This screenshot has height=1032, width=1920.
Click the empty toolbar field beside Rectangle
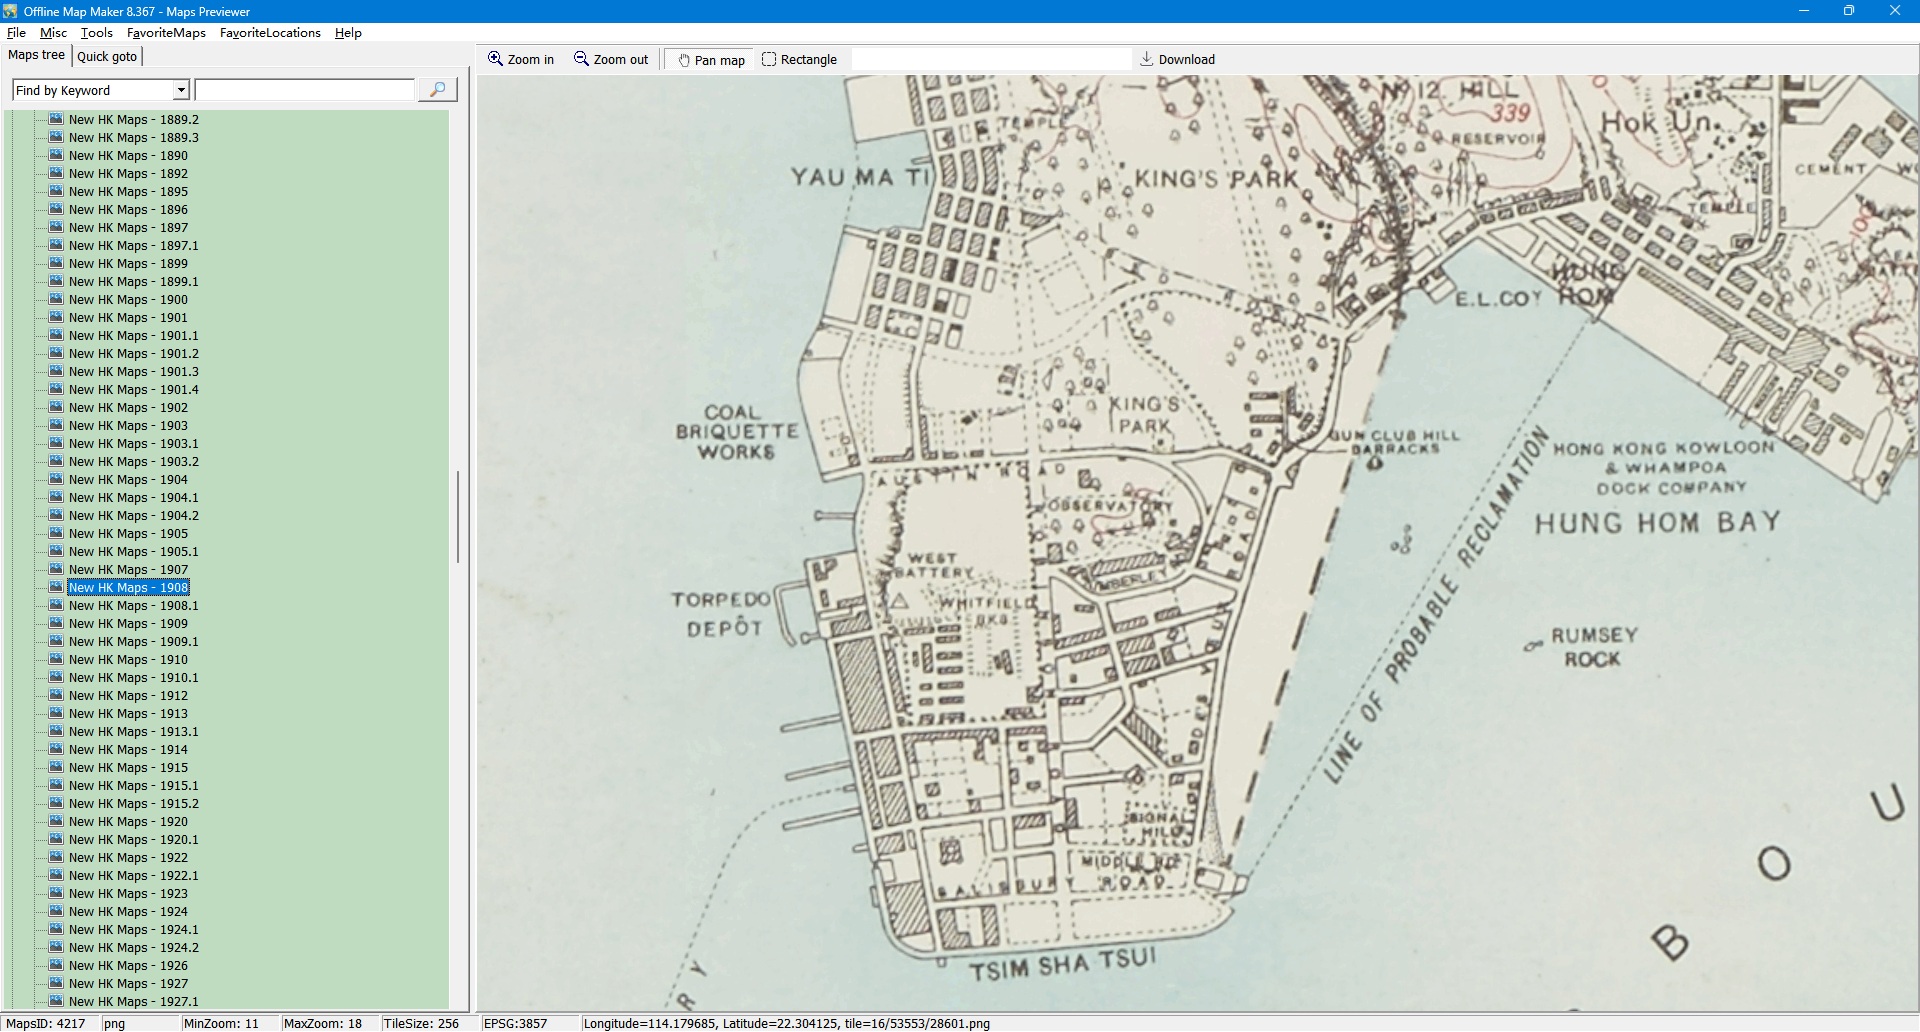tap(990, 60)
